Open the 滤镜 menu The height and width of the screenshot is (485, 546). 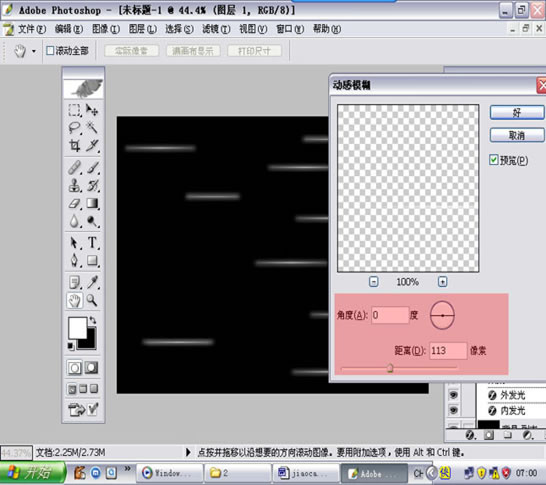216,29
